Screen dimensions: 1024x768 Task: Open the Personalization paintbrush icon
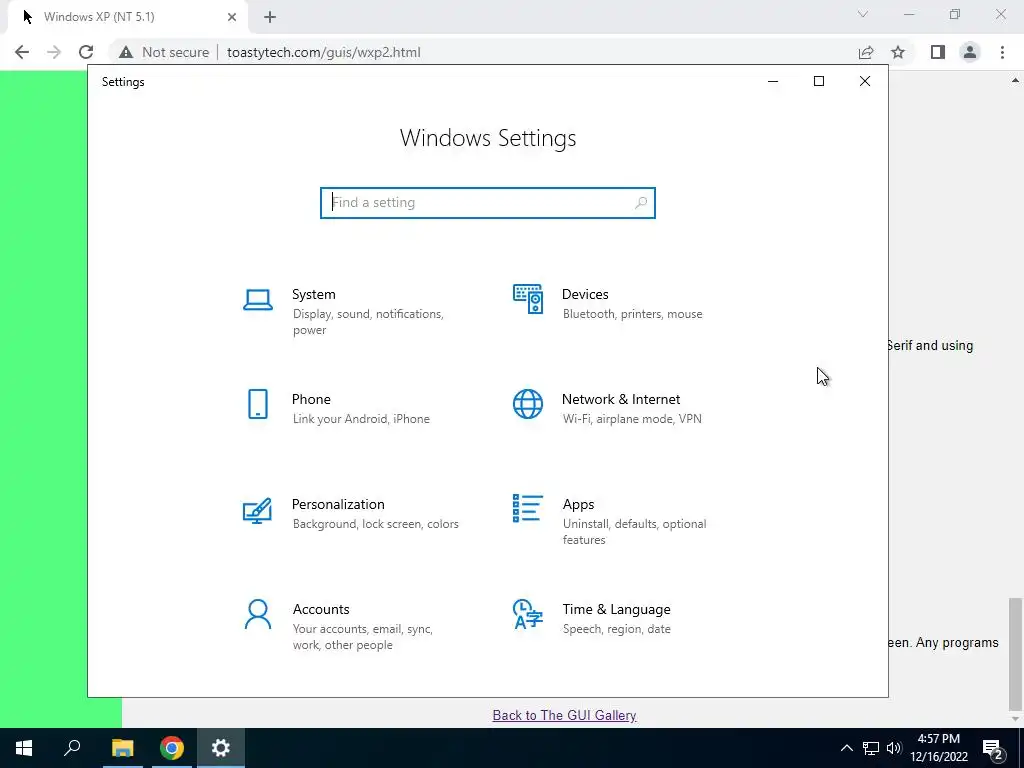(x=257, y=511)
